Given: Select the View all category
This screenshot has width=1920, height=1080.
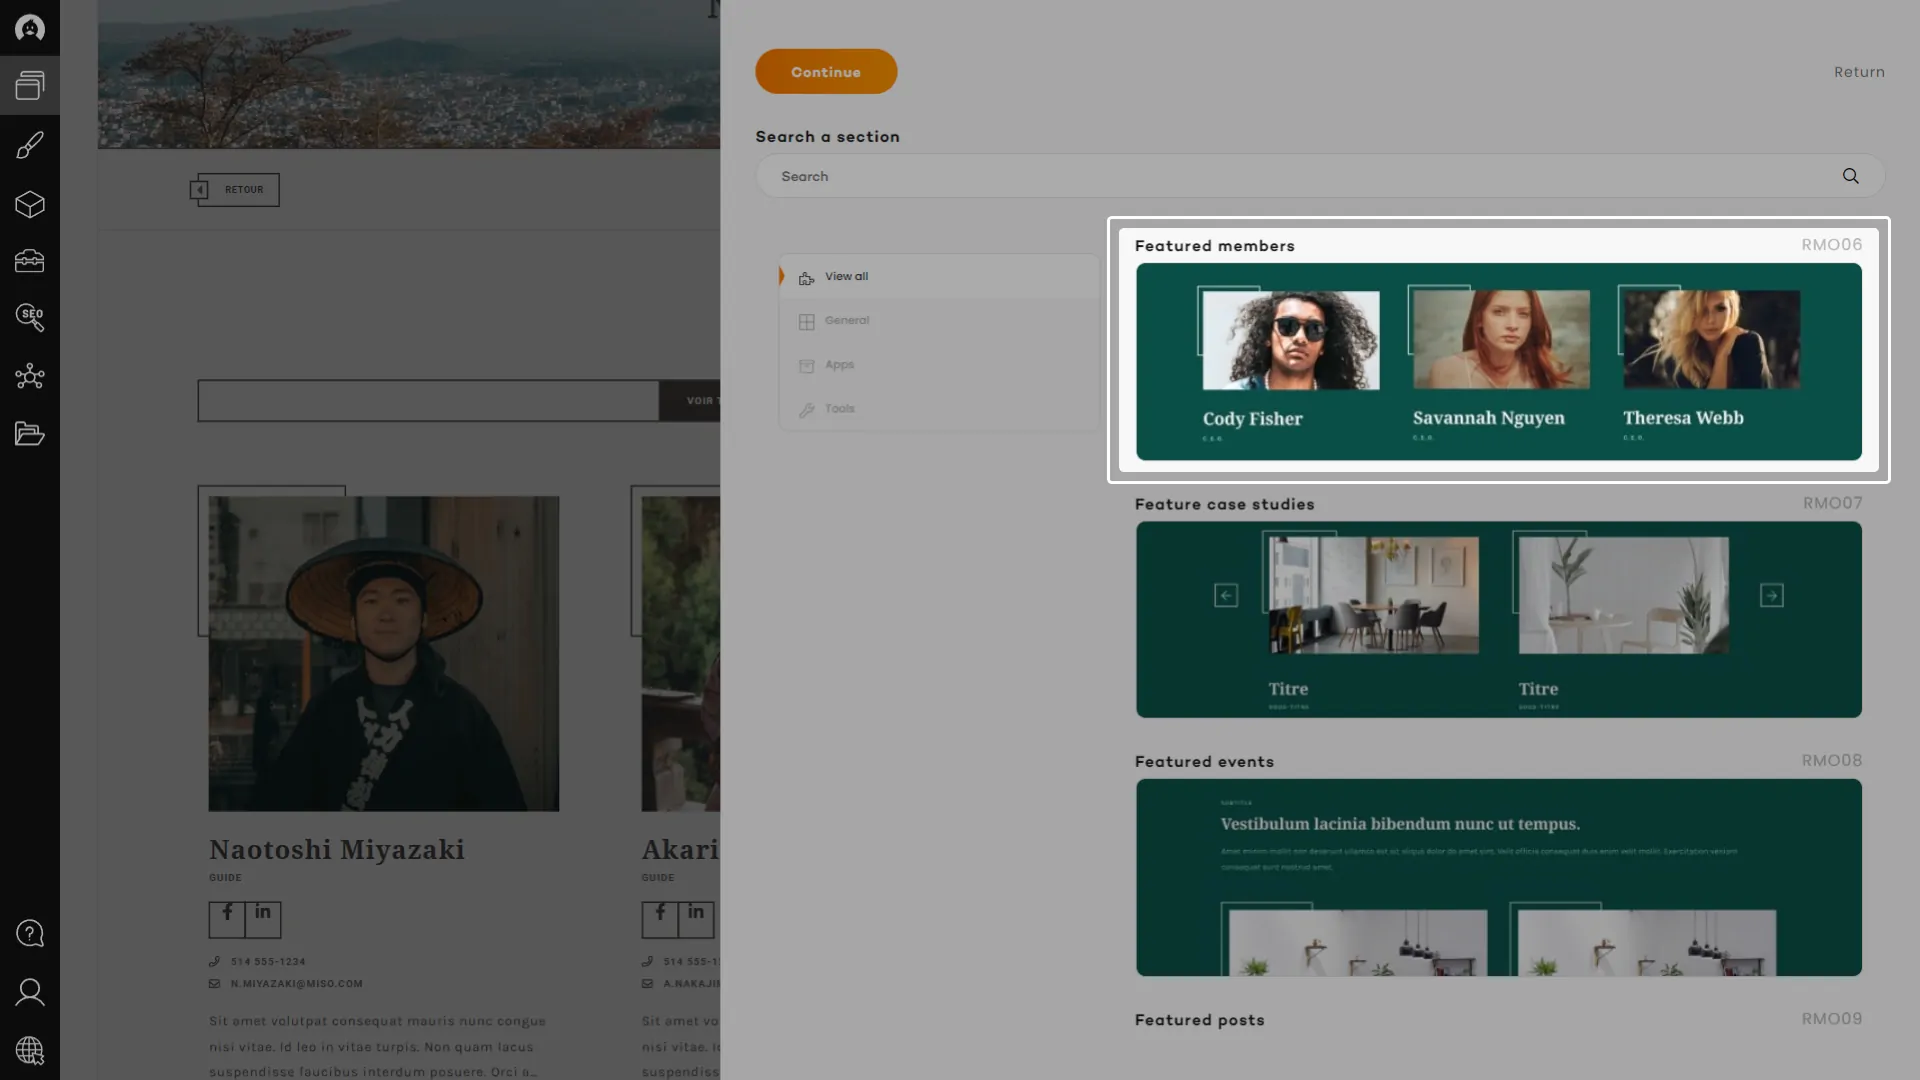Looking at the screenshot, I should point(846,277).
